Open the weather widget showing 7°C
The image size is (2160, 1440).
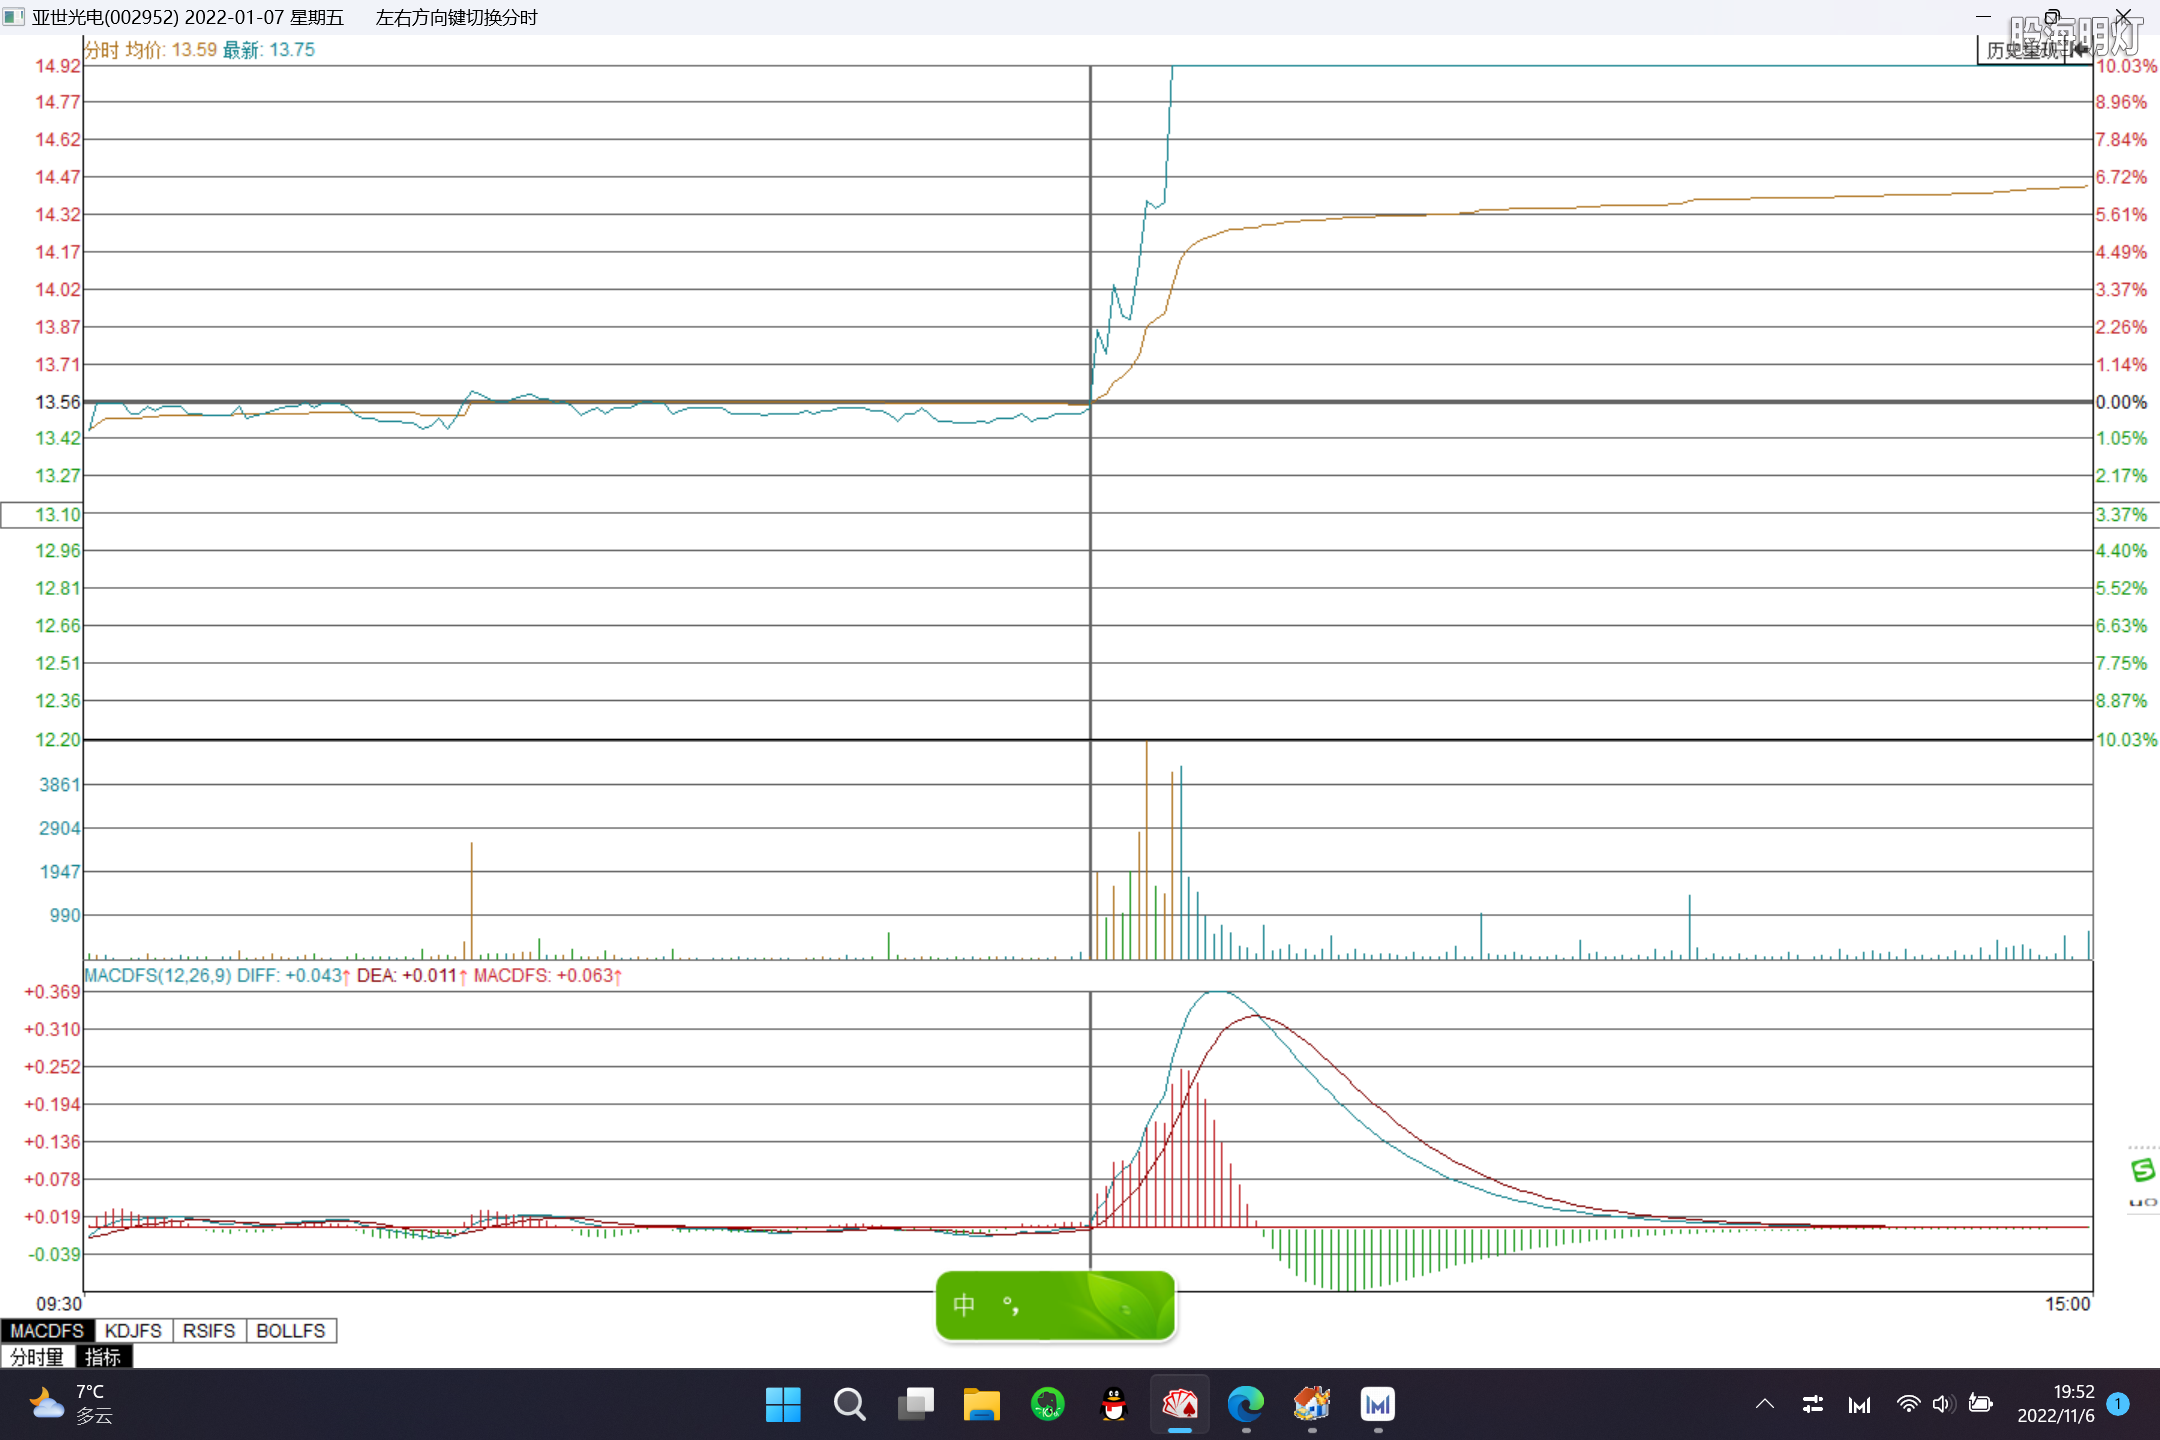[70, 1404]
